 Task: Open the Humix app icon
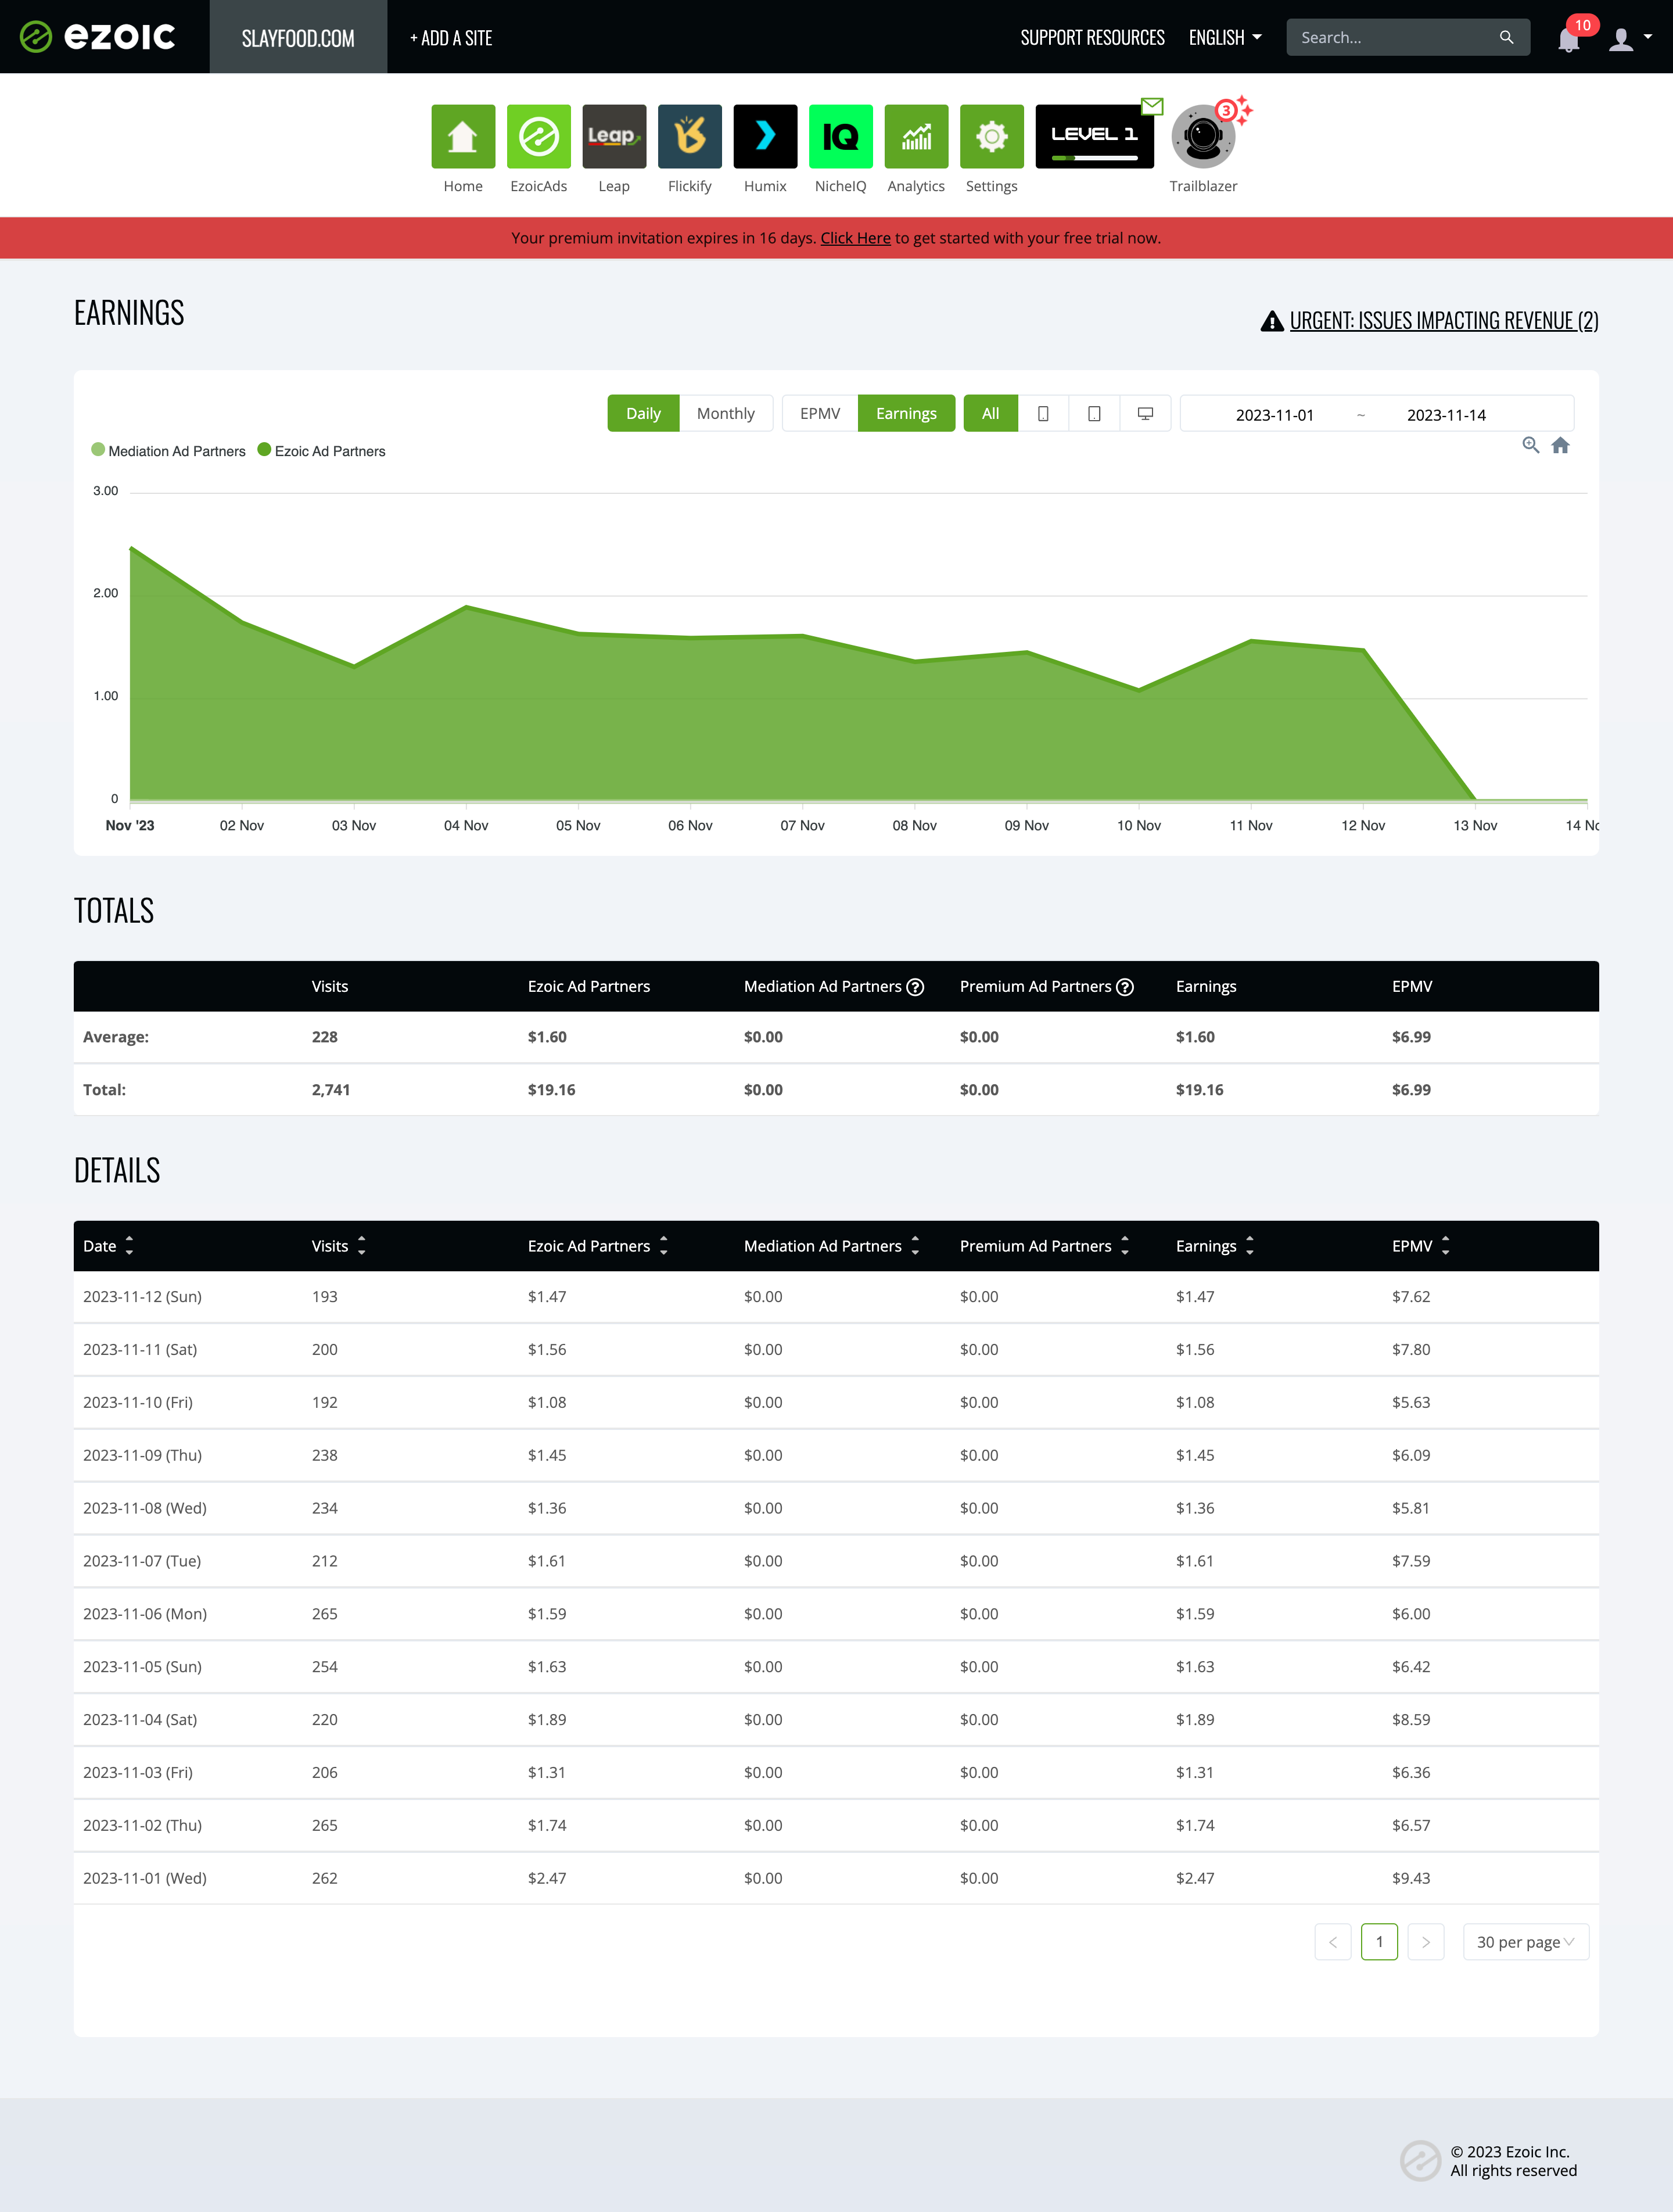pyautogui.click(x=765, y=136)
